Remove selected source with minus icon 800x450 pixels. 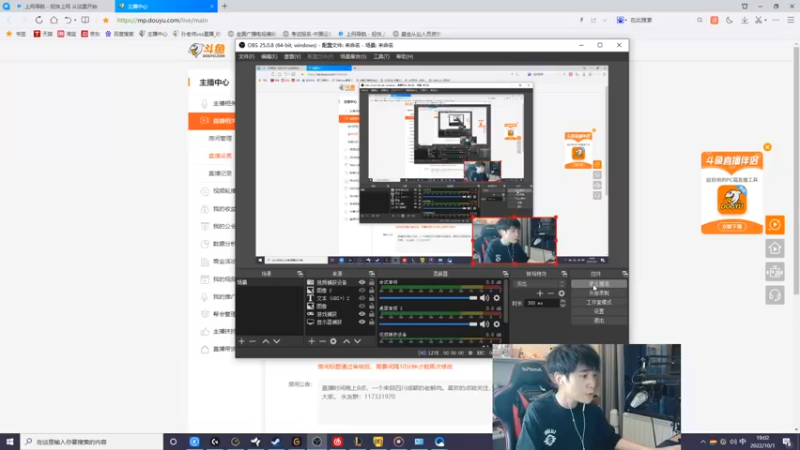[322, 341]
